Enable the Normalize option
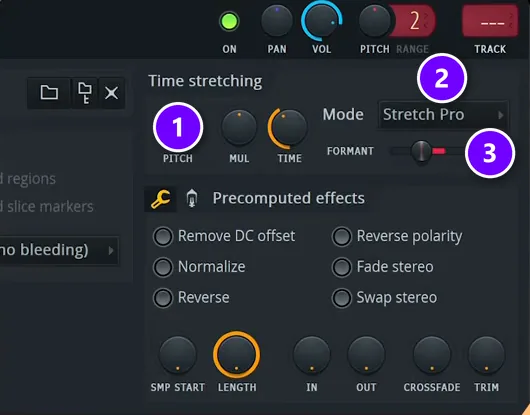 [163, 267]
